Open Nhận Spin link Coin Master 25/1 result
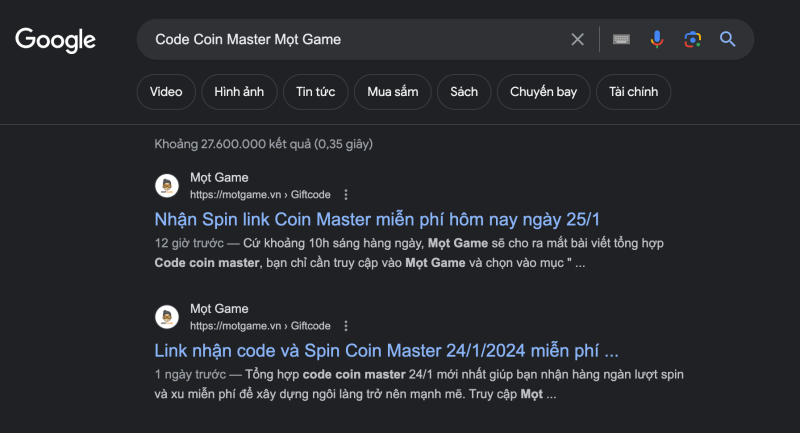 [377, 219]
